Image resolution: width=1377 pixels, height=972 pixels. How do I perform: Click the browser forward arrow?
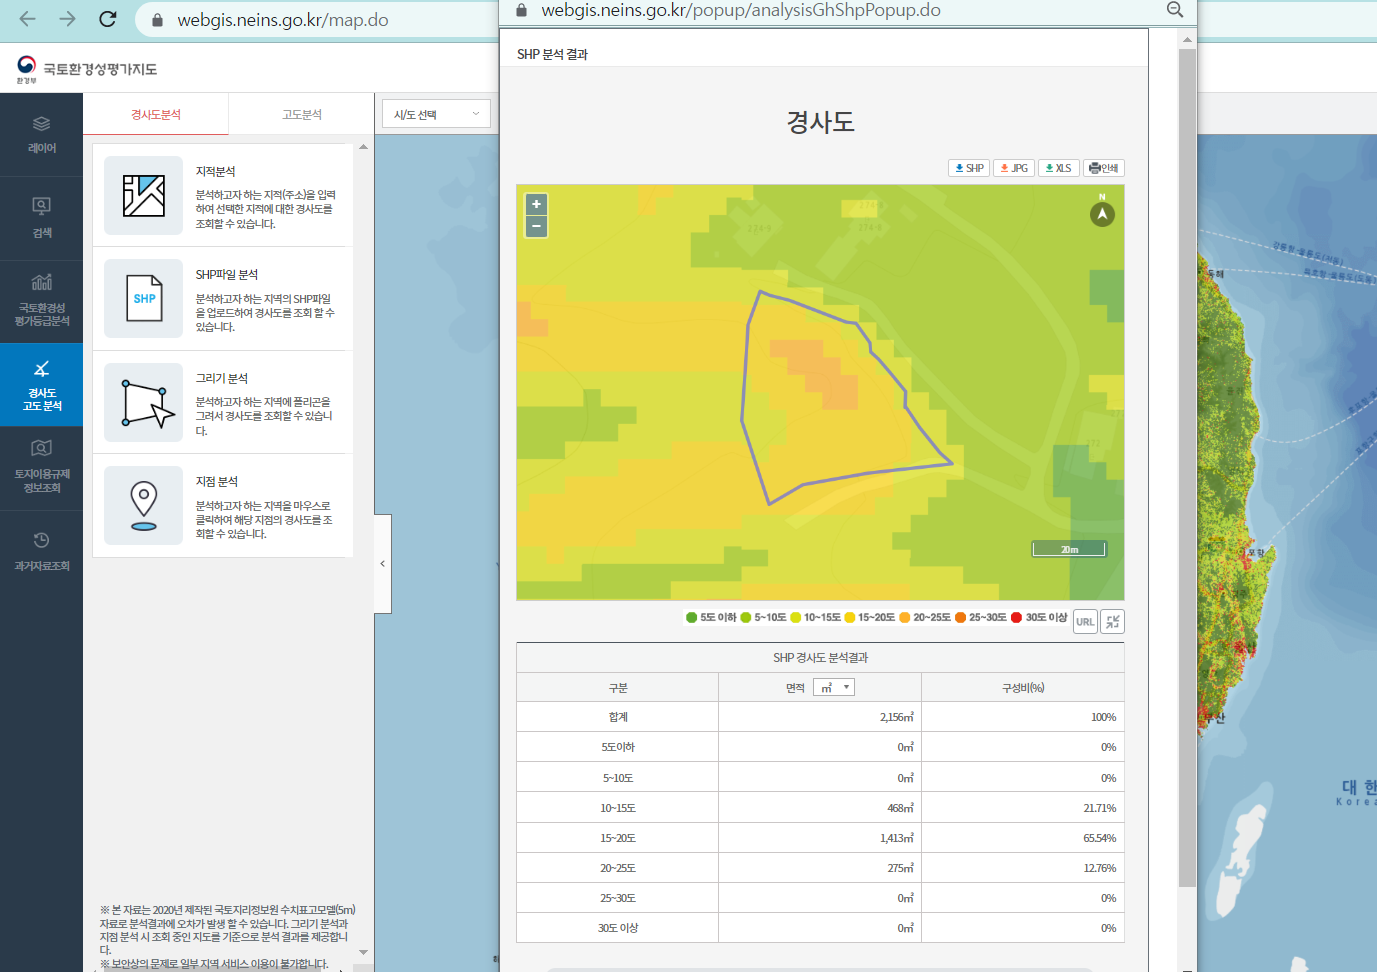(67, 19)
